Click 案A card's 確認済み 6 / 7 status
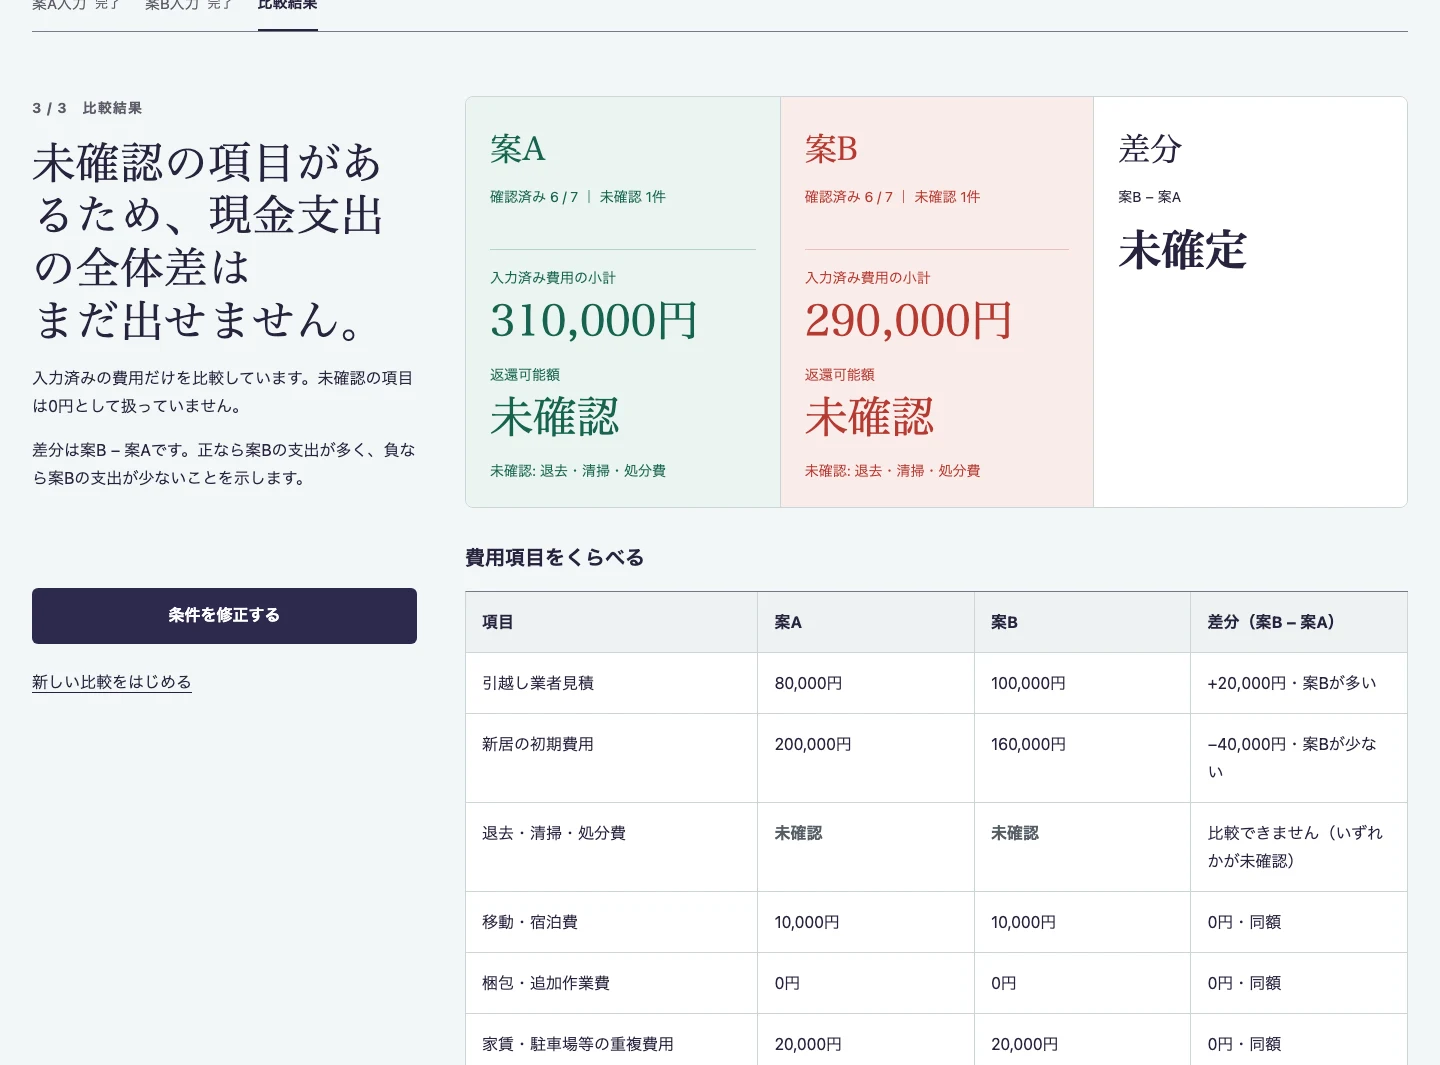The width and height of the screenshot is (1440, 1065). [534, 197]
